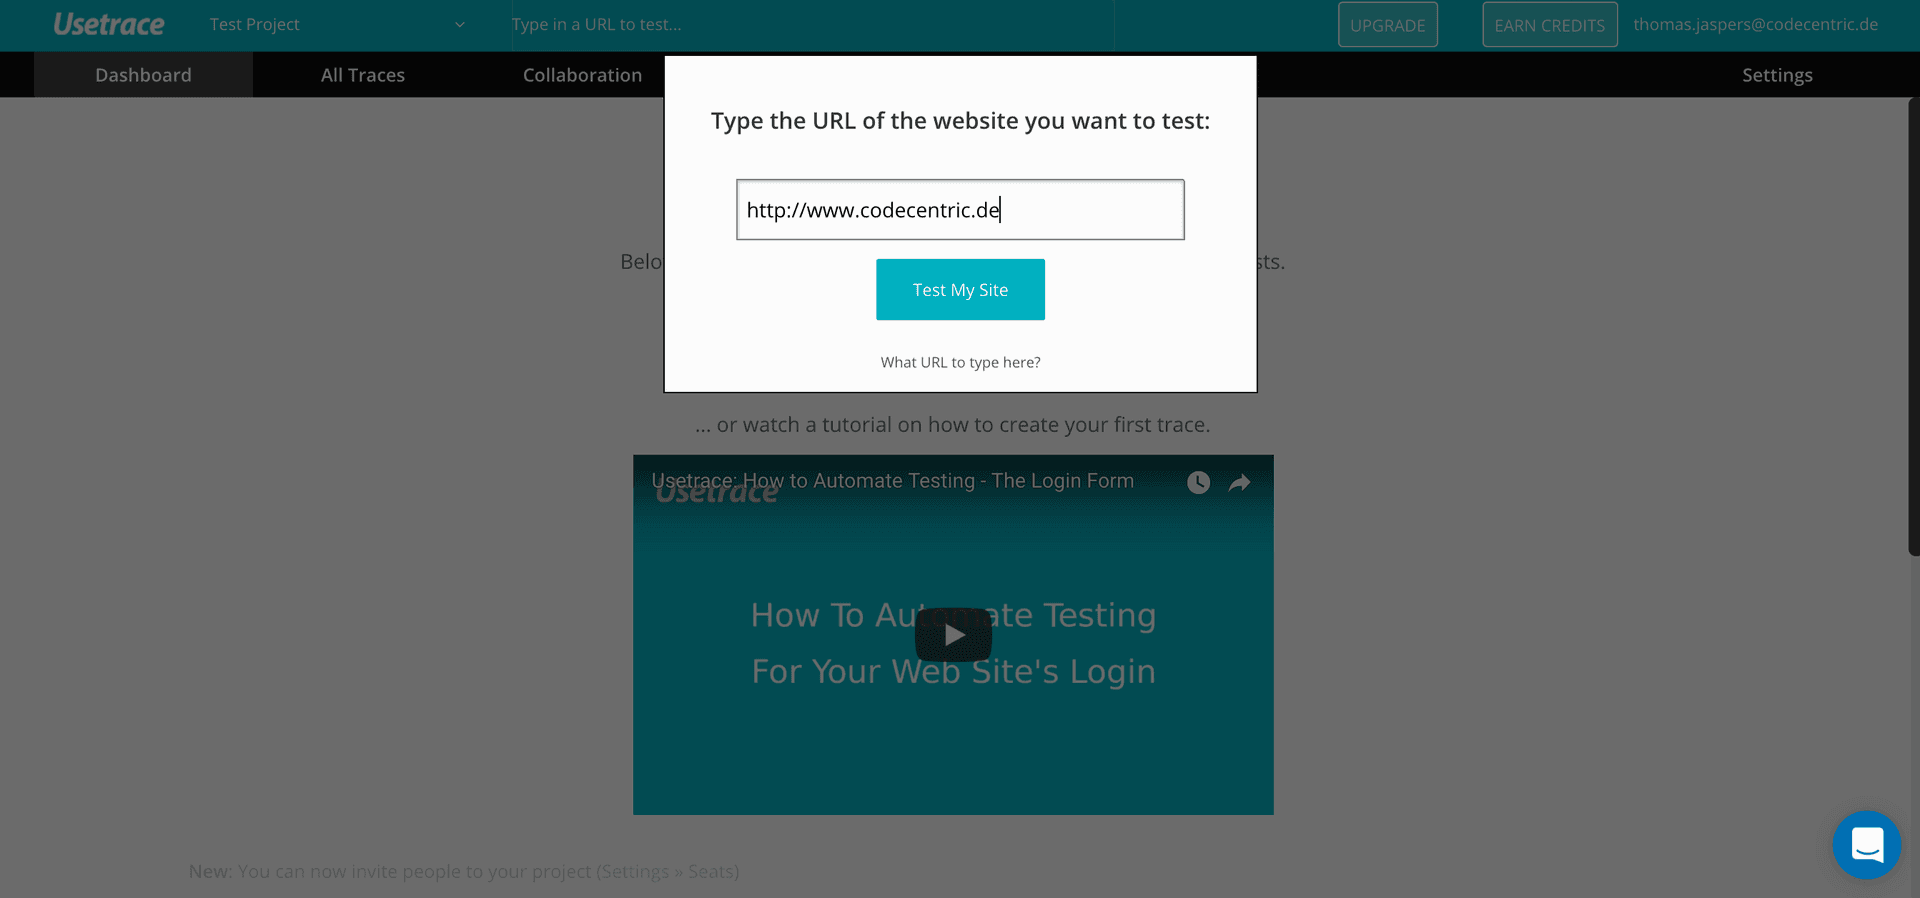The height and width of the screenshot is (898, 1920).
Task: Open the 'What URL to type here?' link
Action: click(x=960, y=362)
